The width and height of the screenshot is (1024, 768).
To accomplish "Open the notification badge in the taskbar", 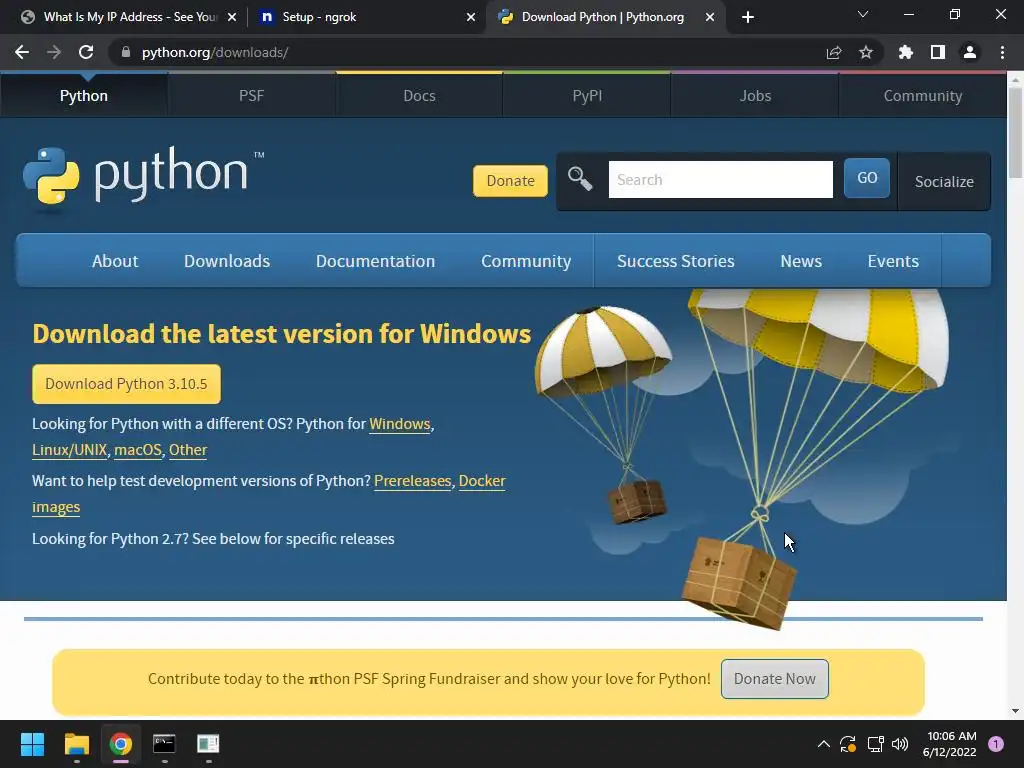I will coord(996,744).
